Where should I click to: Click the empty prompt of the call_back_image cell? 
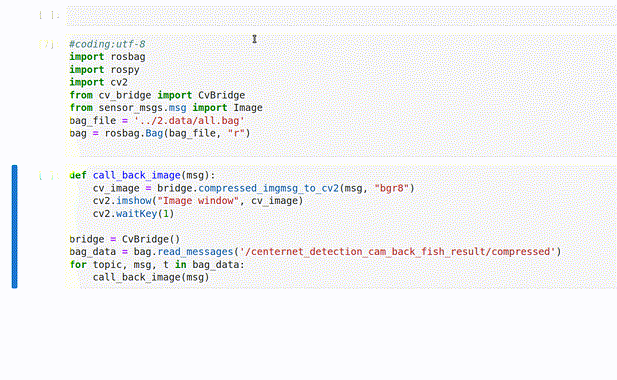click(49, 175)
